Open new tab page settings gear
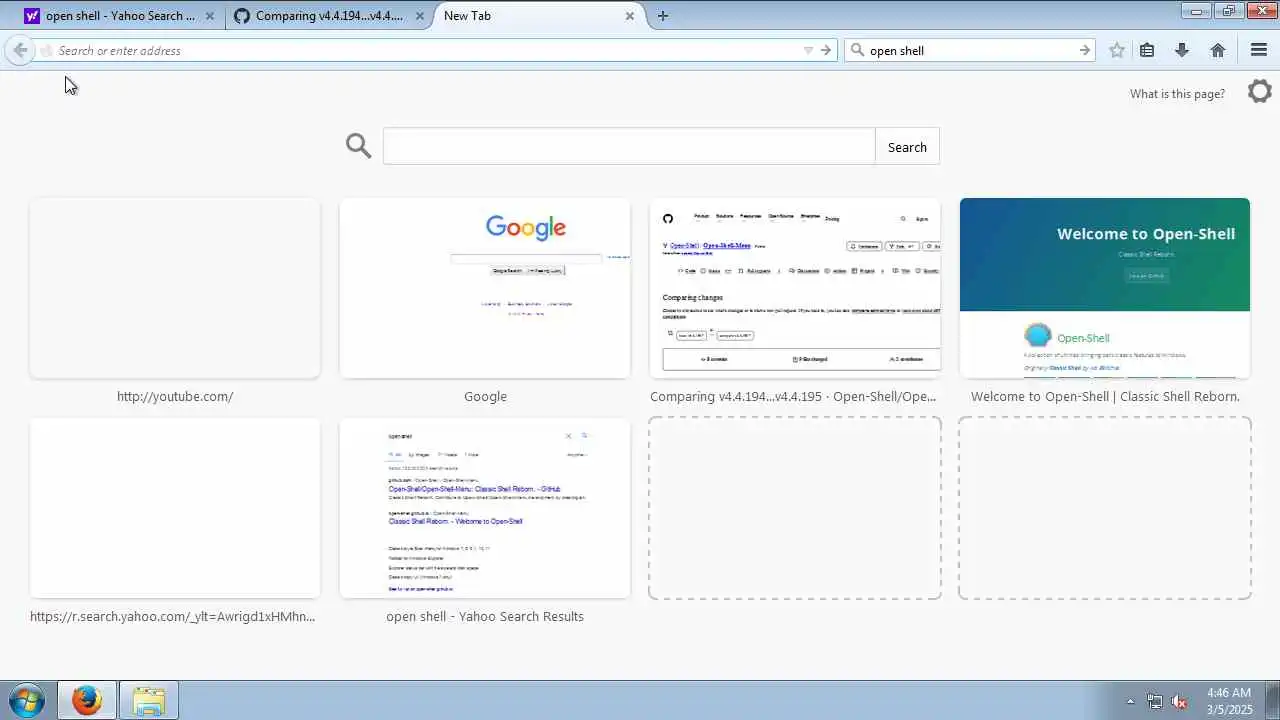Viewport: 1280px width, 720px height. point(1260,91)
